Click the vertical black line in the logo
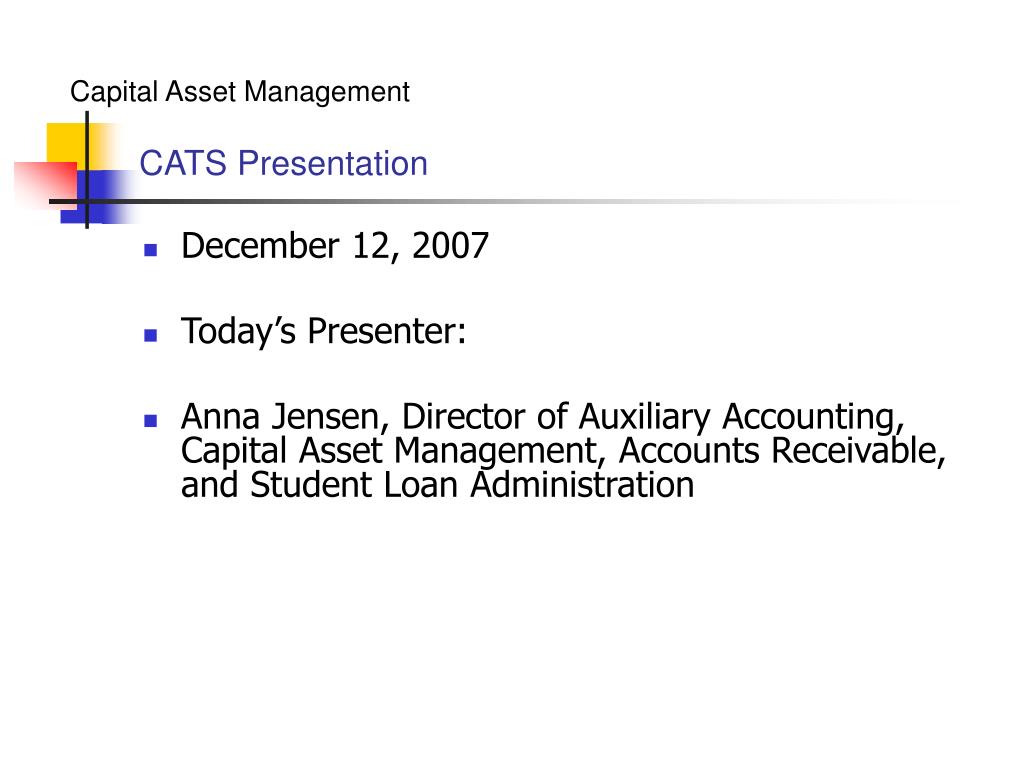This screenshot has width=1024, height=768. tap(87, 170)
